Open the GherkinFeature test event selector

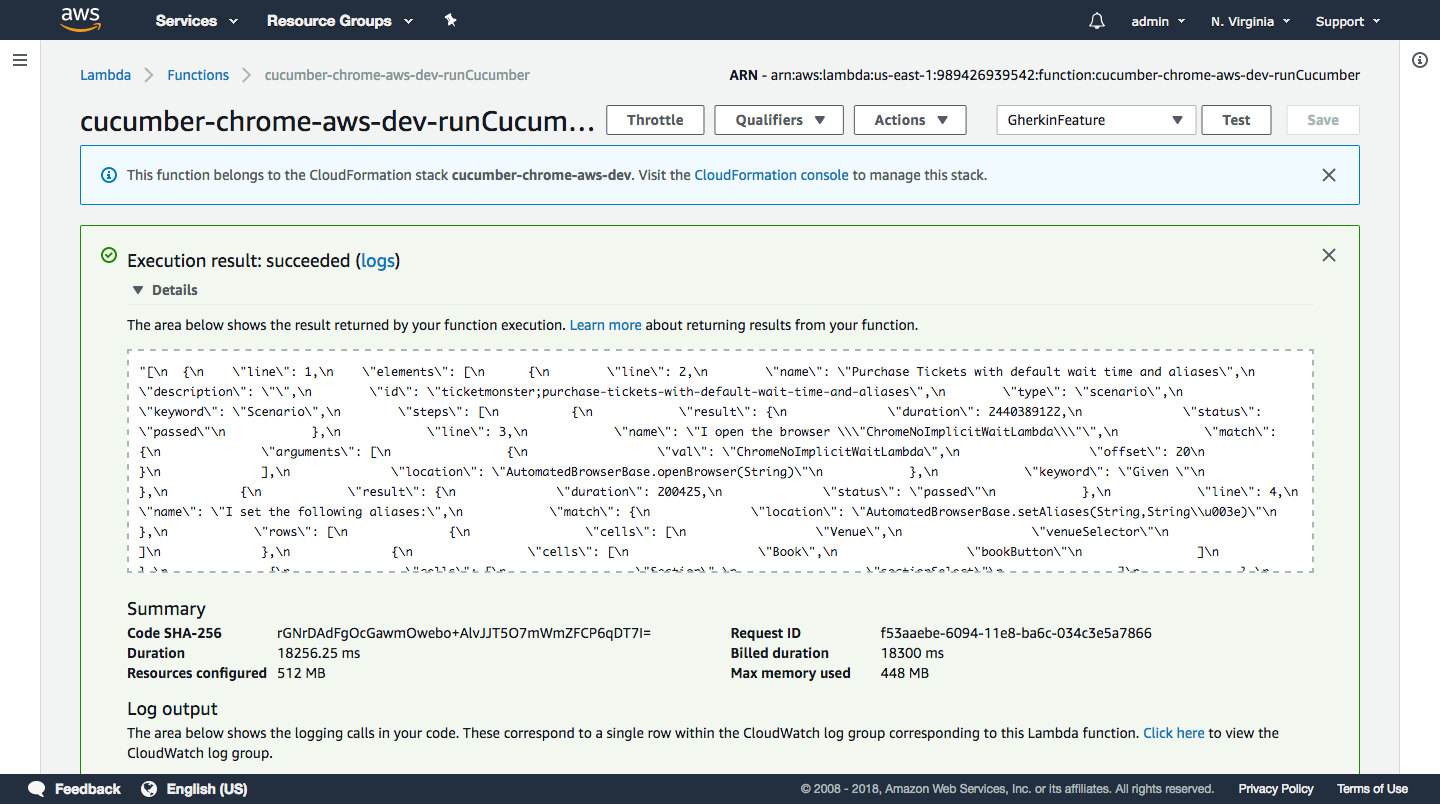1095,120
